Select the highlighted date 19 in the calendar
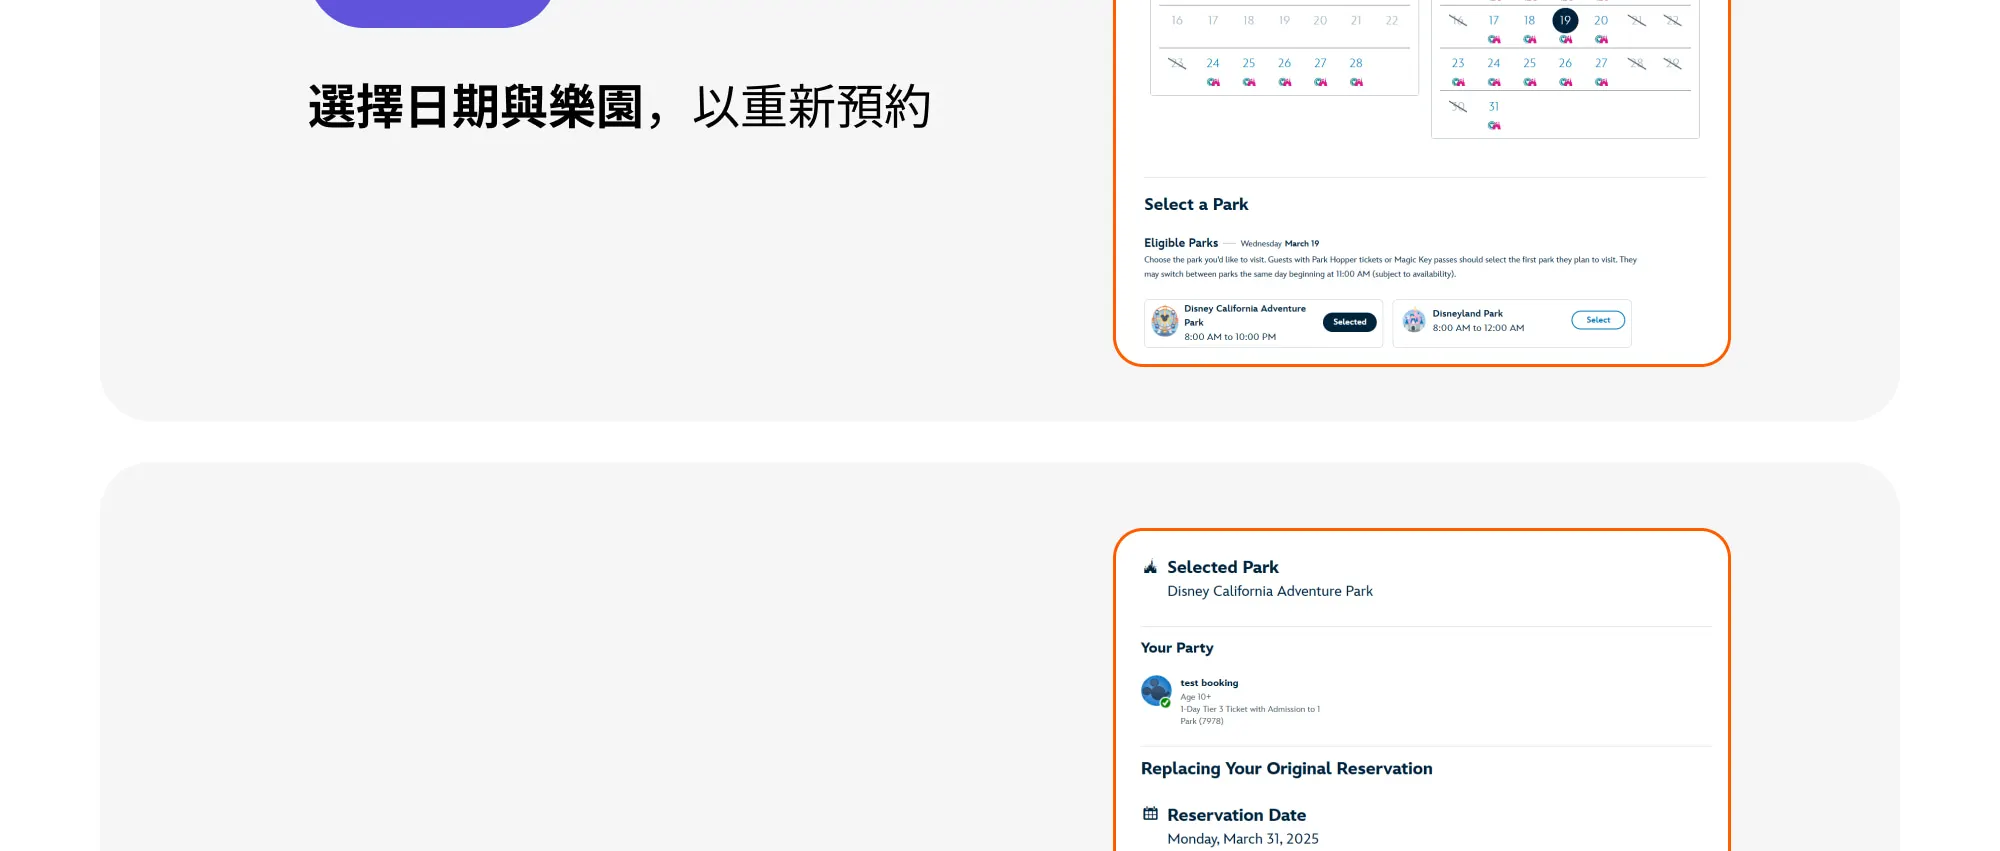 click(1565, 20)
